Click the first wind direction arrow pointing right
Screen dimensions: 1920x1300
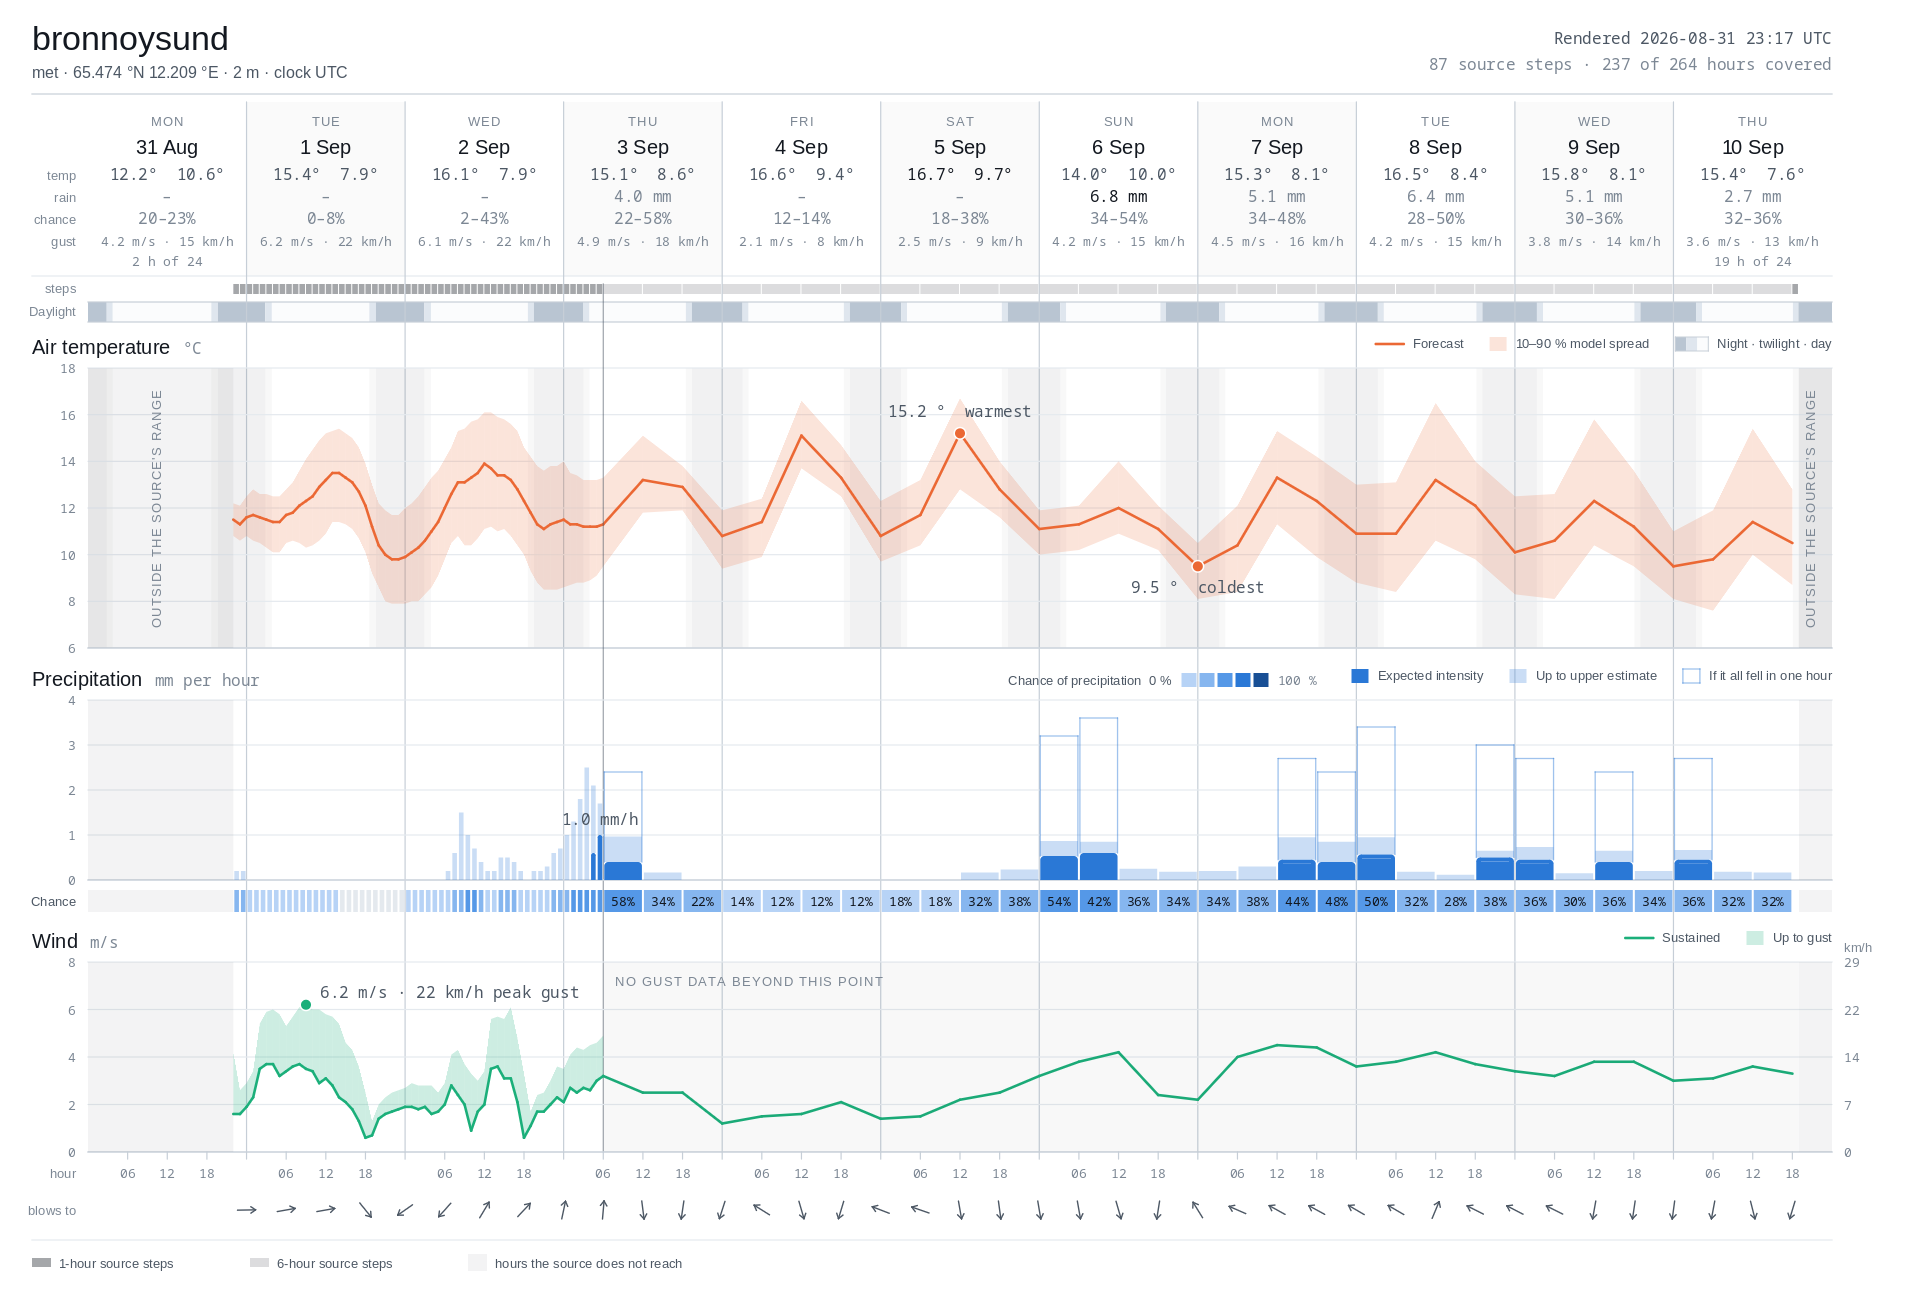247,1210
